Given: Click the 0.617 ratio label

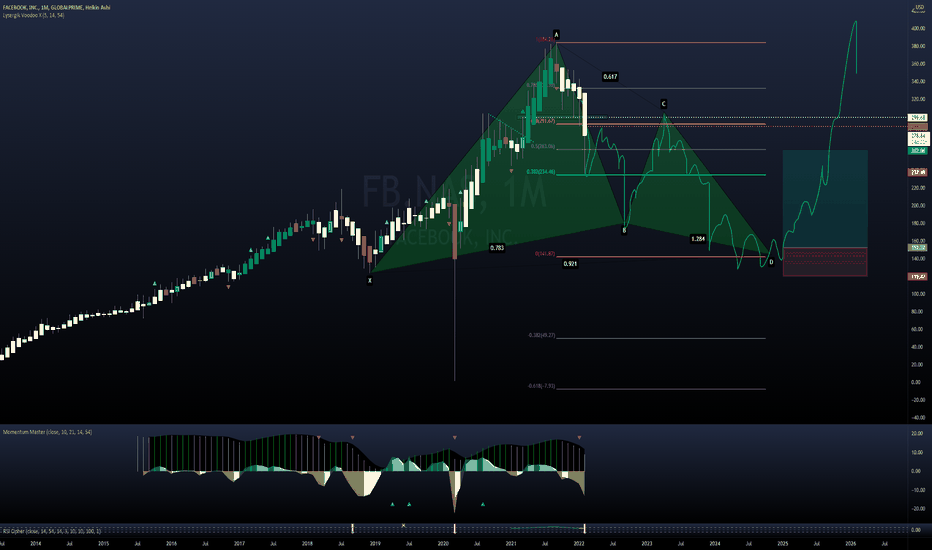Looking at the screenshot, I should (610, 77).
